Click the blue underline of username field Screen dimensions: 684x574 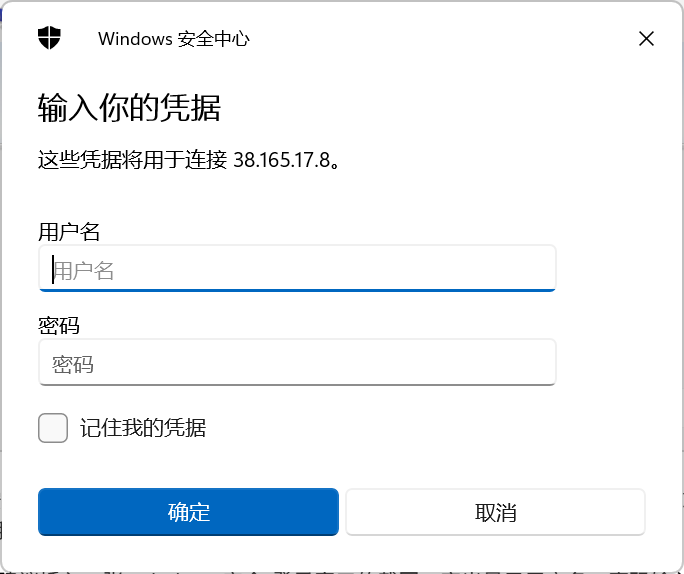(297, 289)
